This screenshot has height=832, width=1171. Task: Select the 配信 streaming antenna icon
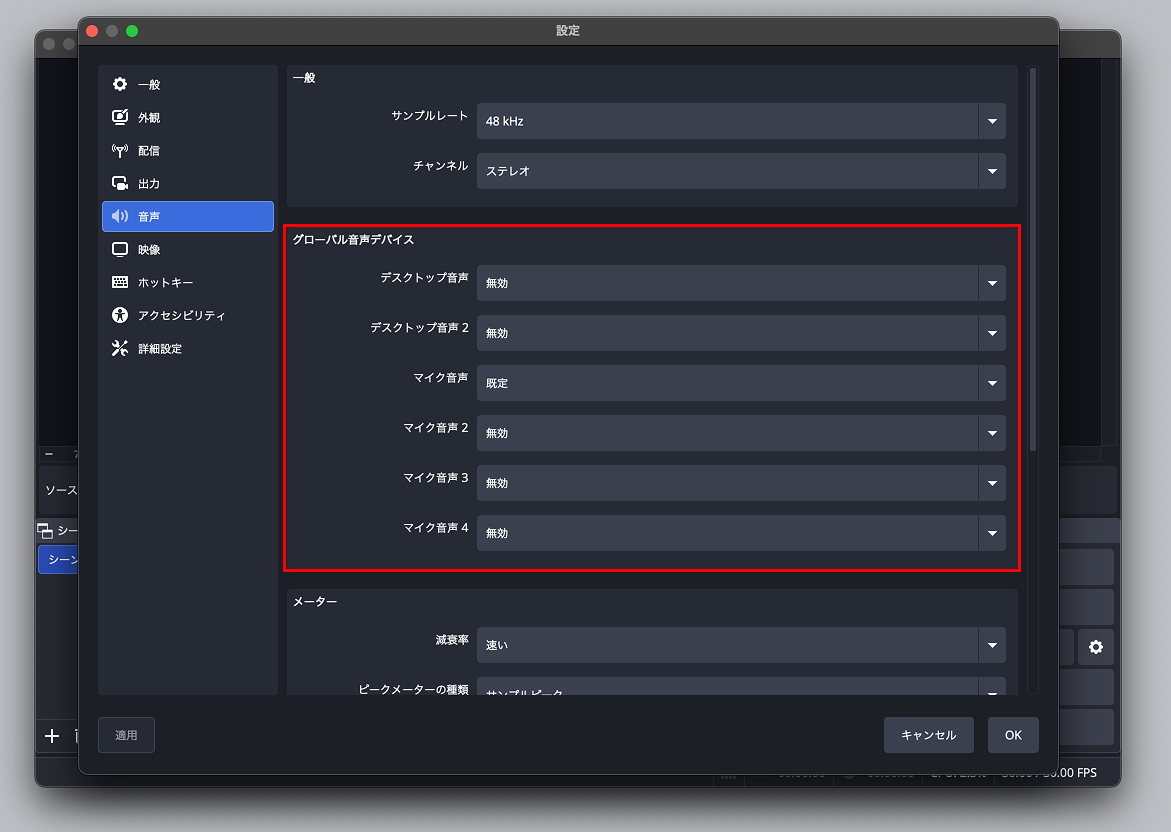click(x=120, y=151)
